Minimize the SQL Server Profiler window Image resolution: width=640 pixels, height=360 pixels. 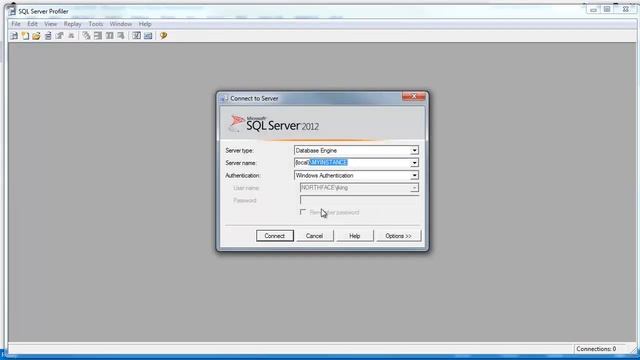(593, 9)
